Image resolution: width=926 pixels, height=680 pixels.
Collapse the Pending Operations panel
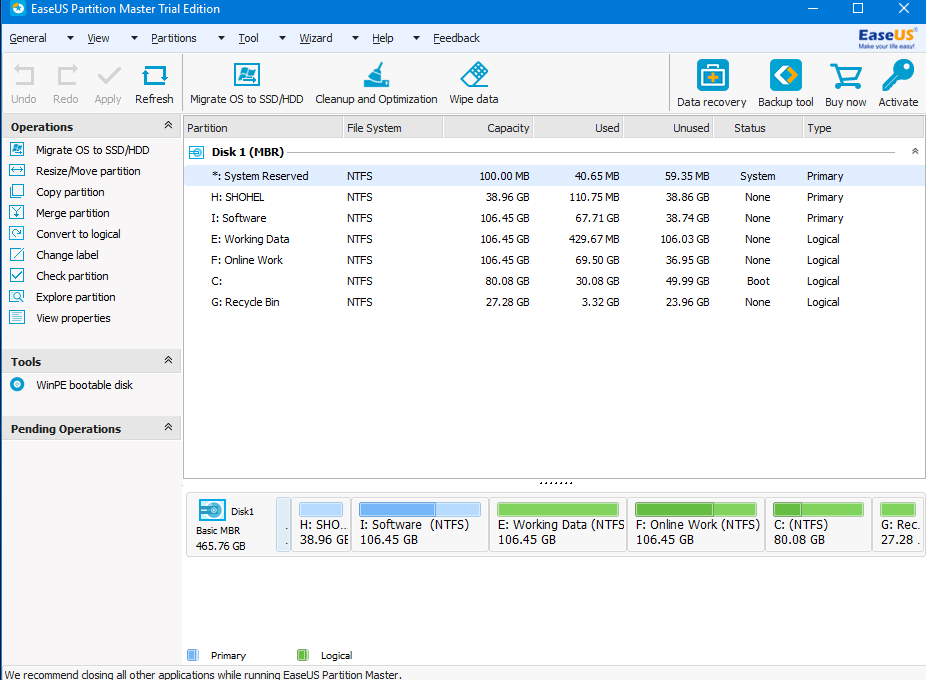(168, 427)
